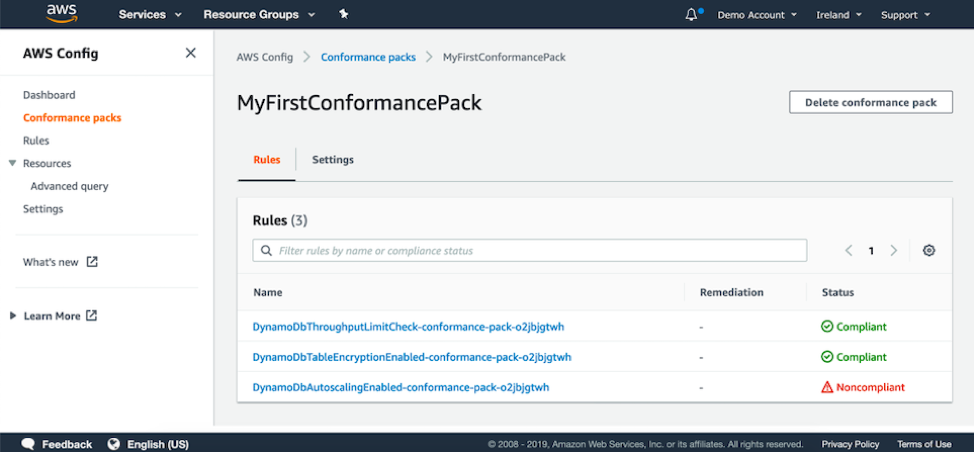Open Settings in the sidebar
Screen dimensions: 974x452
point(43,209)
